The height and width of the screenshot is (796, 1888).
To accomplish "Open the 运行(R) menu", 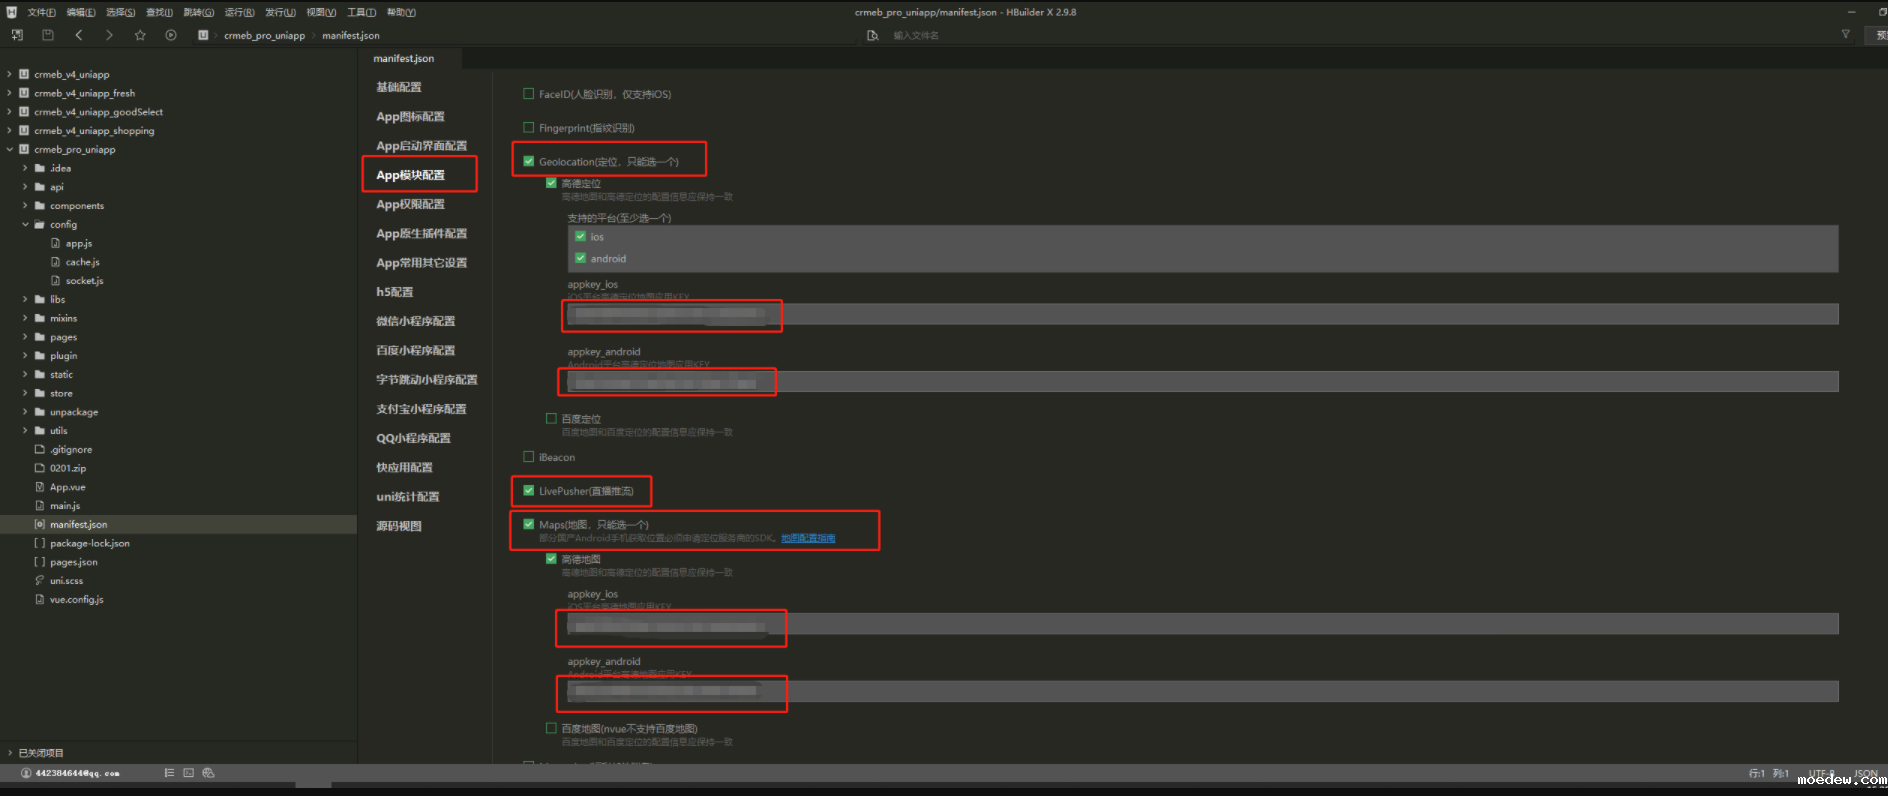I will pos(239,12).
